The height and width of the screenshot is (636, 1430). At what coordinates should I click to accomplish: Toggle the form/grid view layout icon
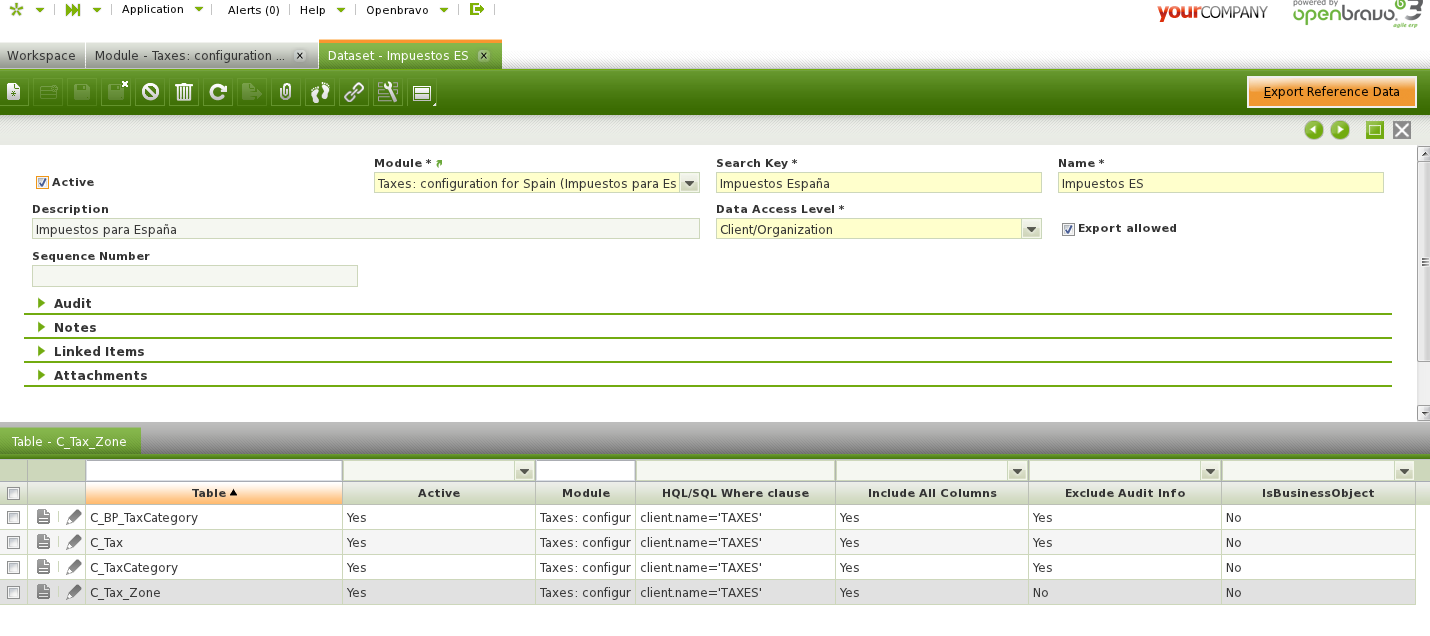(422, 93)
